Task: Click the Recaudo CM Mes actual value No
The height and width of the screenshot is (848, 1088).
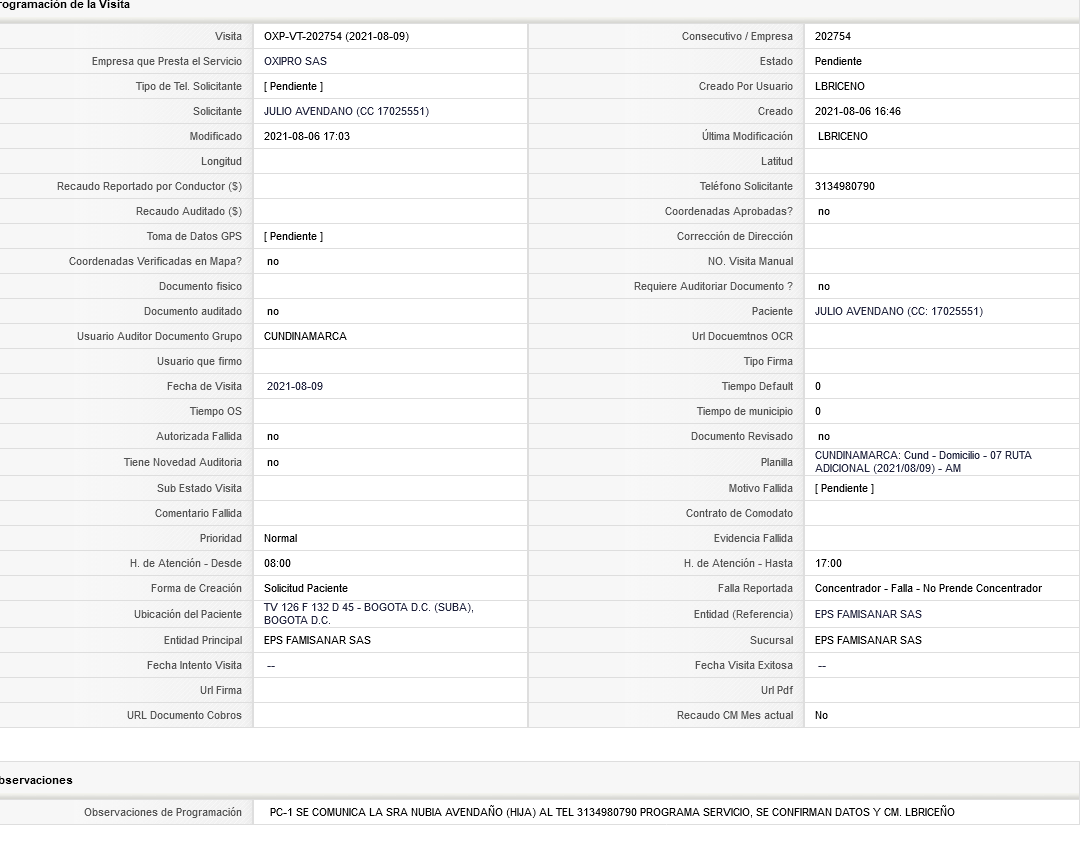Action: [822, 715]
